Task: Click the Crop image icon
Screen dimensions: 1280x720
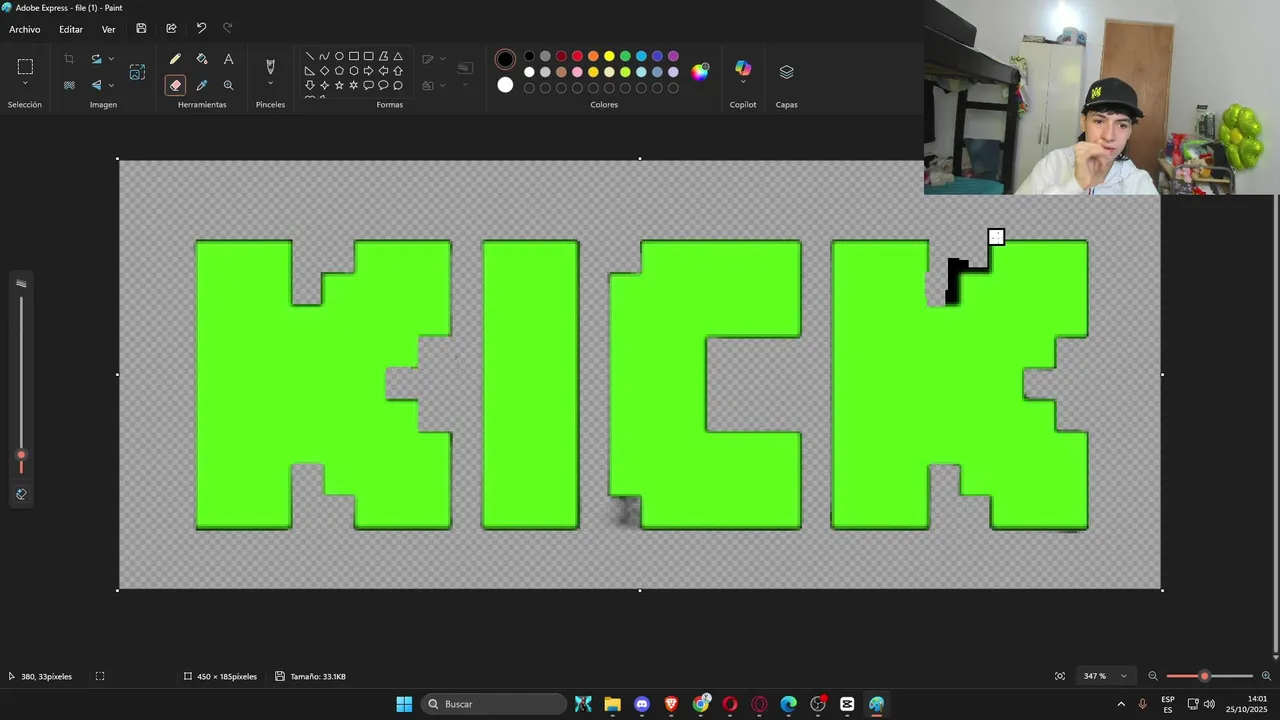Action: click(69, 59)
